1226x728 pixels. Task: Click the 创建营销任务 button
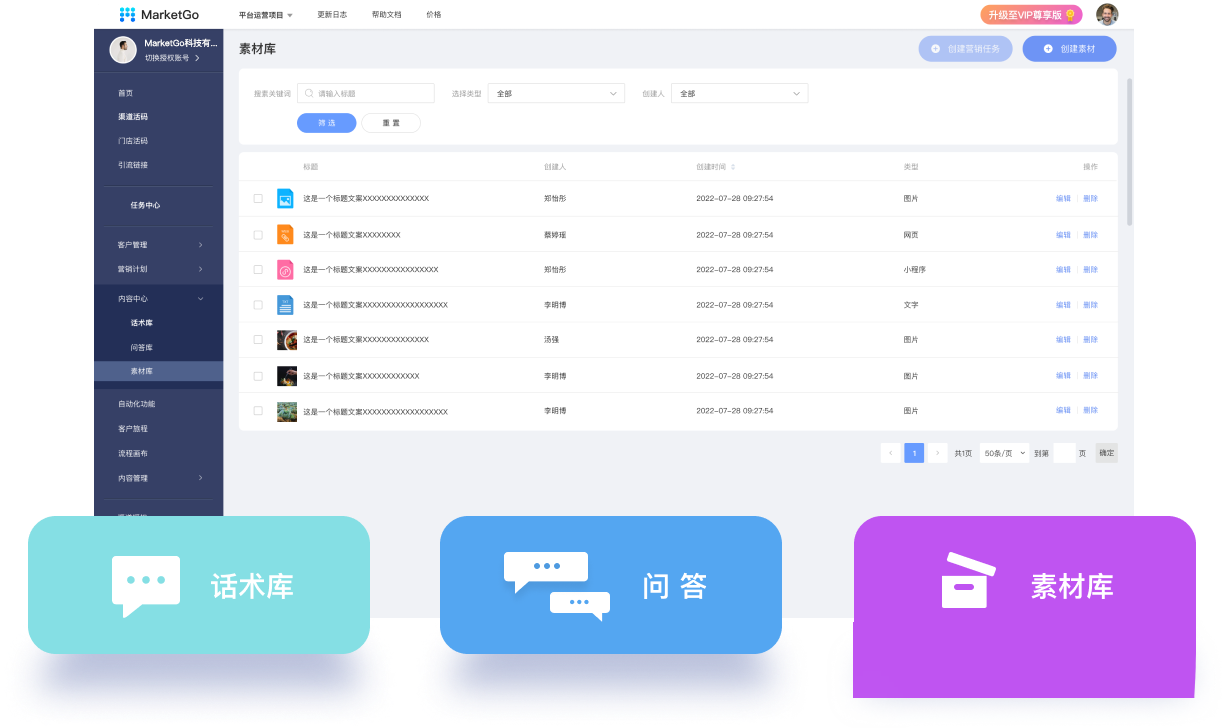coord(966,49)
